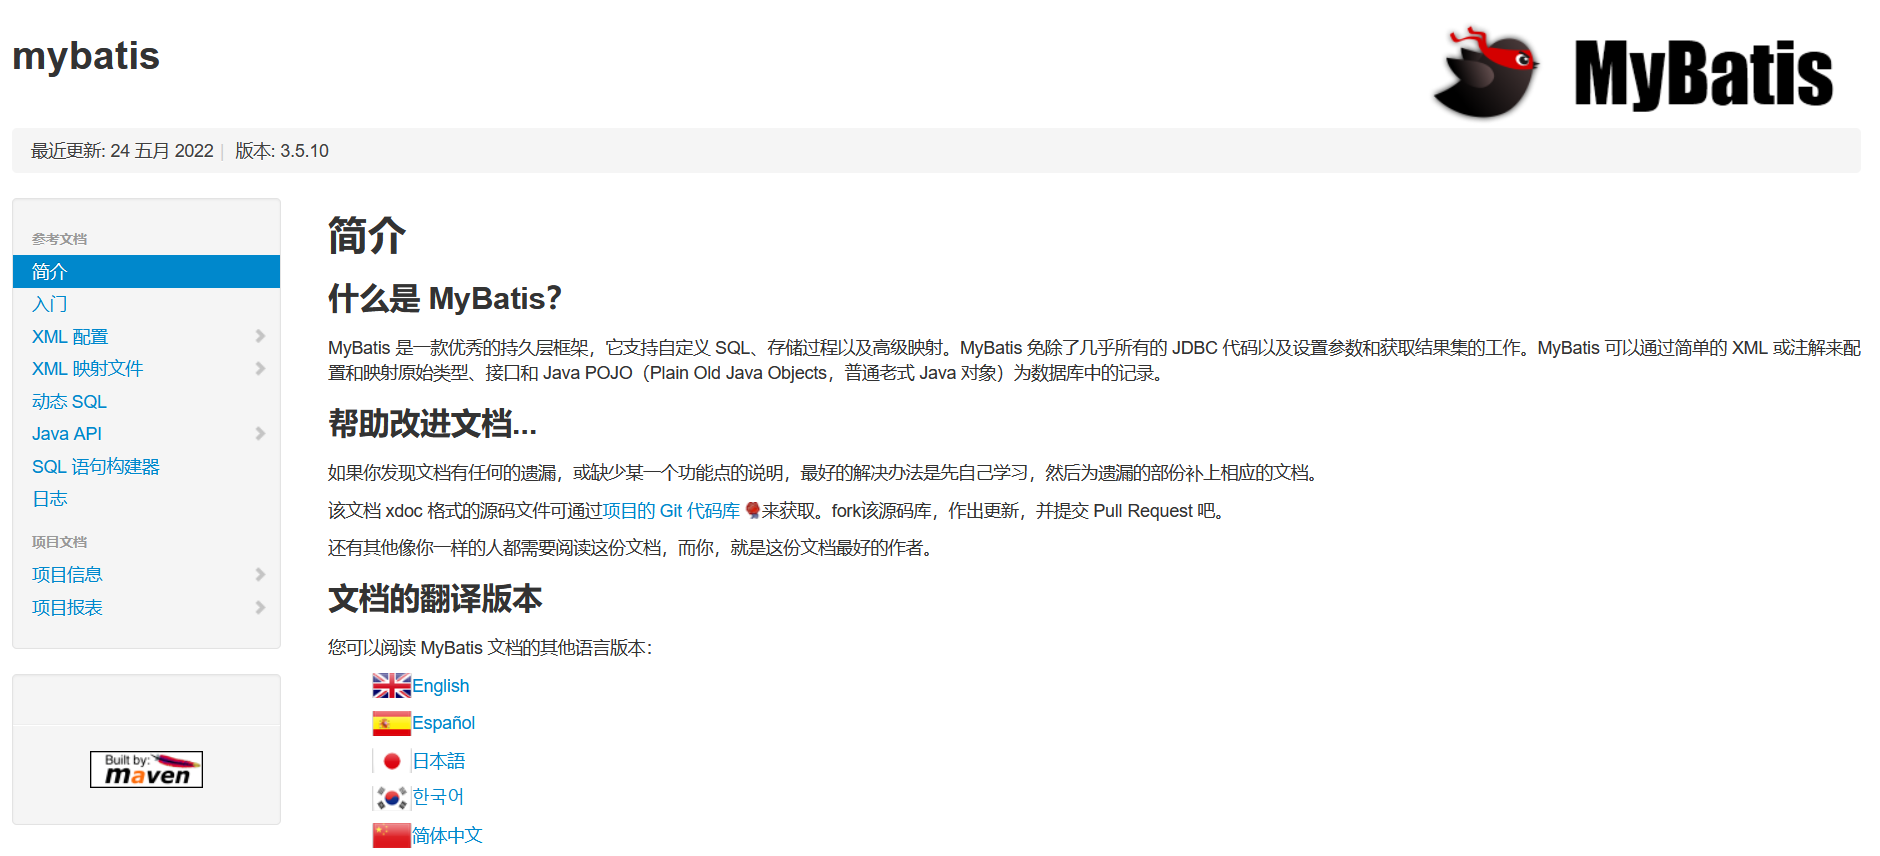Open the 简体中文 translation link
The height and width of the screenshot is (856, 1880).
pyautogui.click(x=447, y=835)
